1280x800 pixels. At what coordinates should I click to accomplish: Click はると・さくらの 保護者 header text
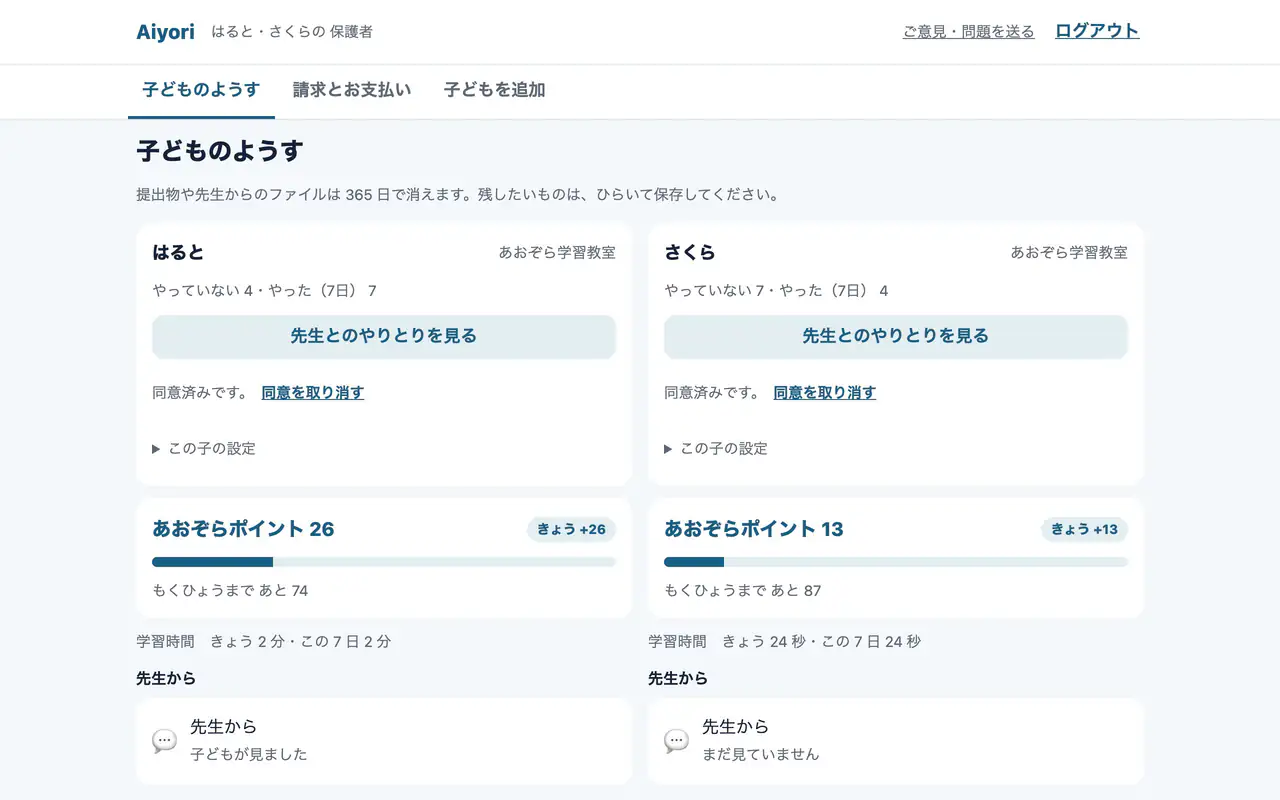(x=292, y=32)
